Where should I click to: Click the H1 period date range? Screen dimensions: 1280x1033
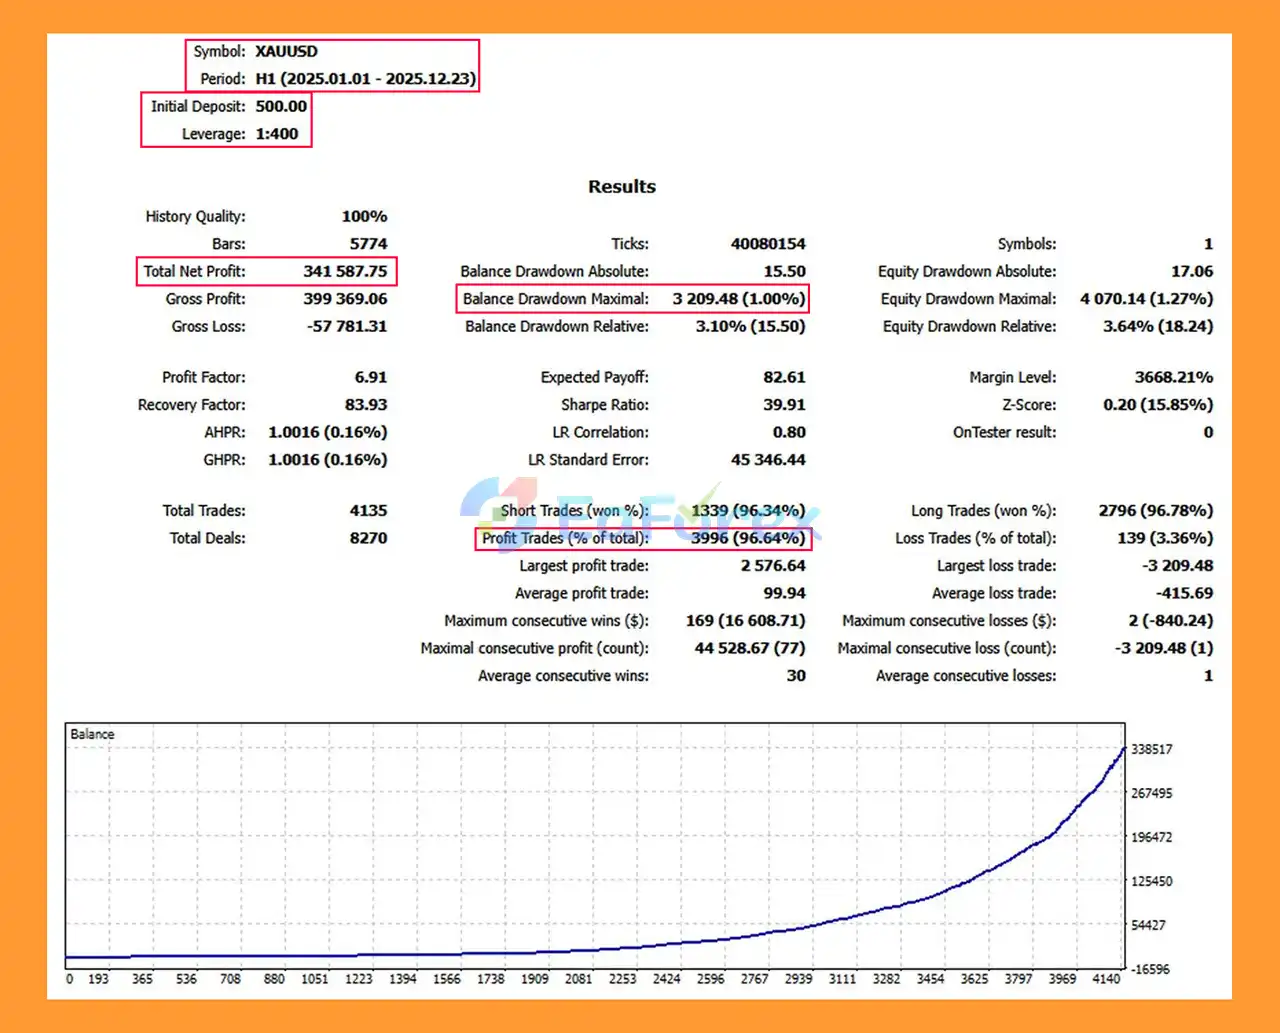pyautogui.click(x=365, y=79)
